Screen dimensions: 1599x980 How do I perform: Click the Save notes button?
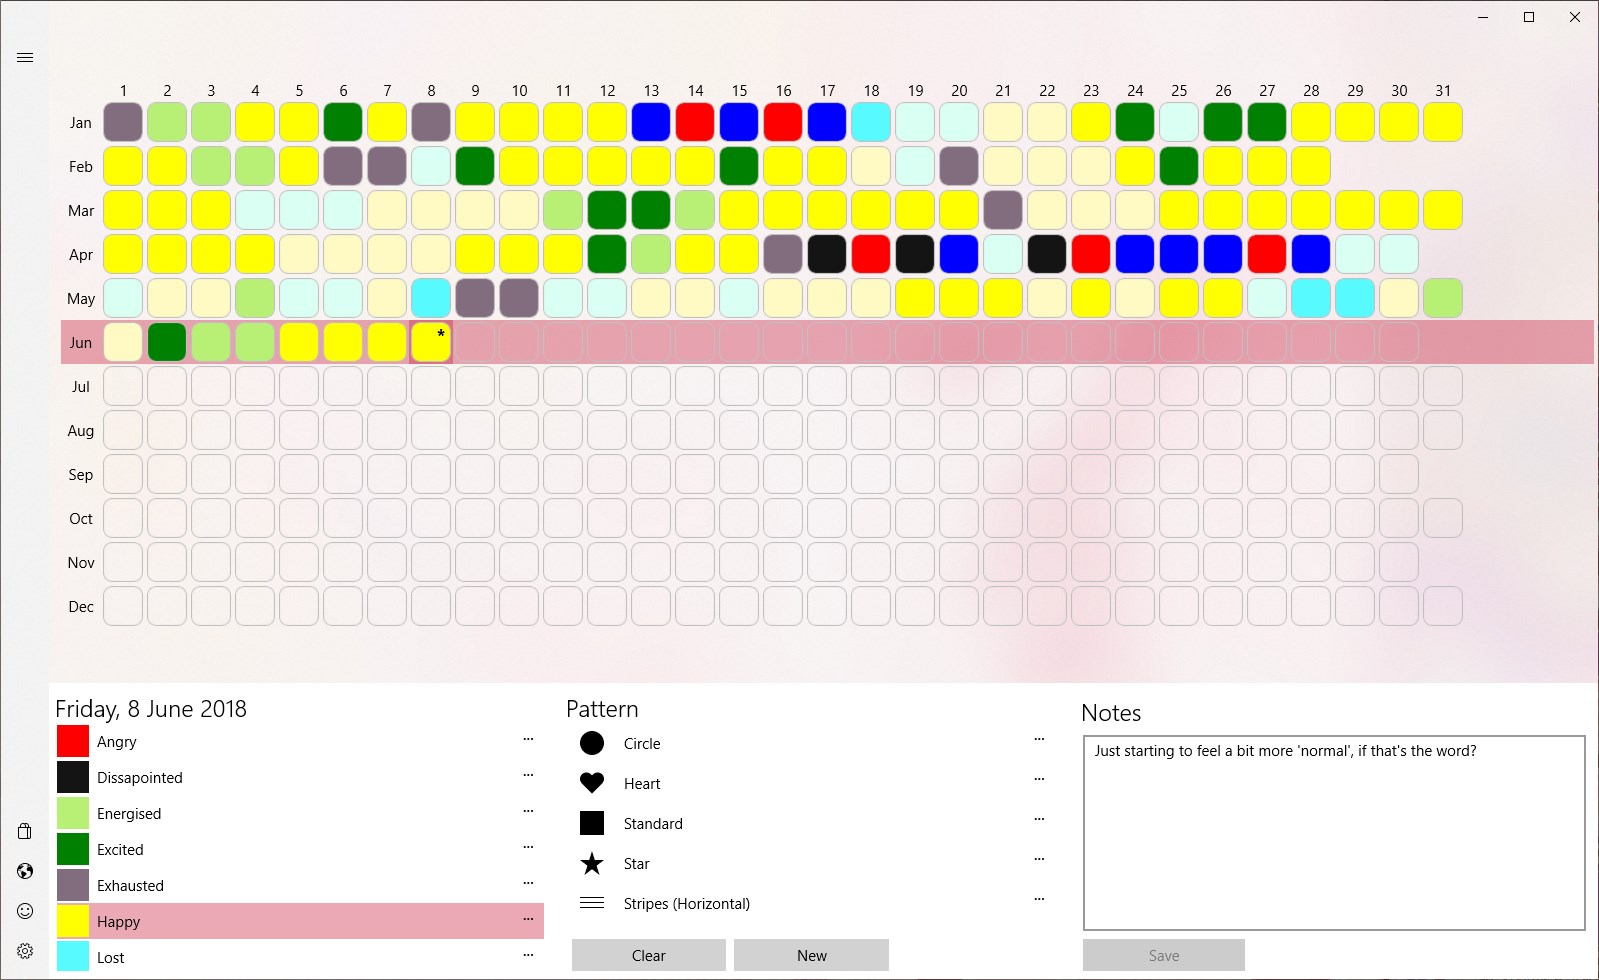(1164, 955)
